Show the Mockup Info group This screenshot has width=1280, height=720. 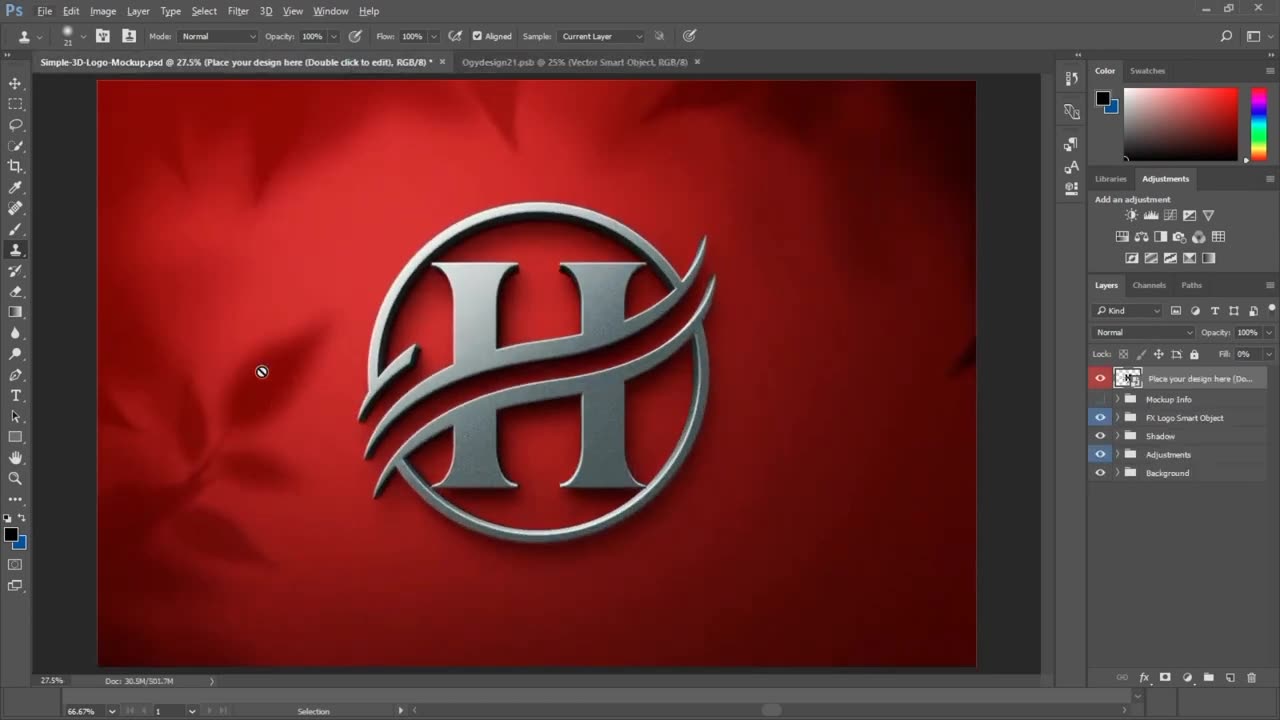[x=1100, y=399]
